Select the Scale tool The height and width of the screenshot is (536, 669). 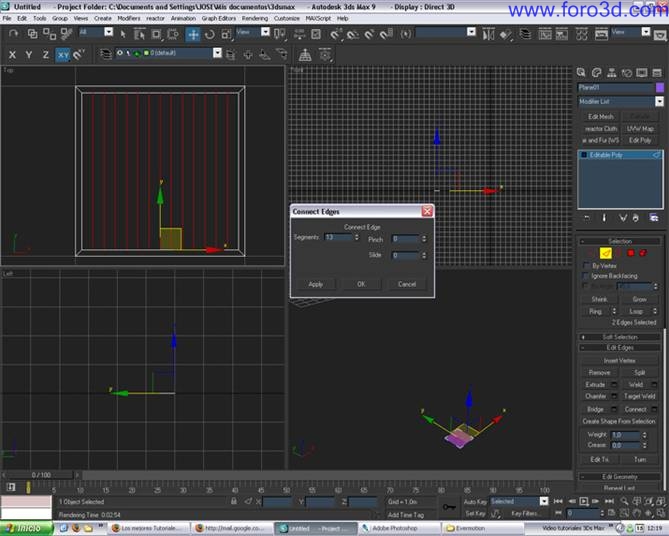[226, 34]
